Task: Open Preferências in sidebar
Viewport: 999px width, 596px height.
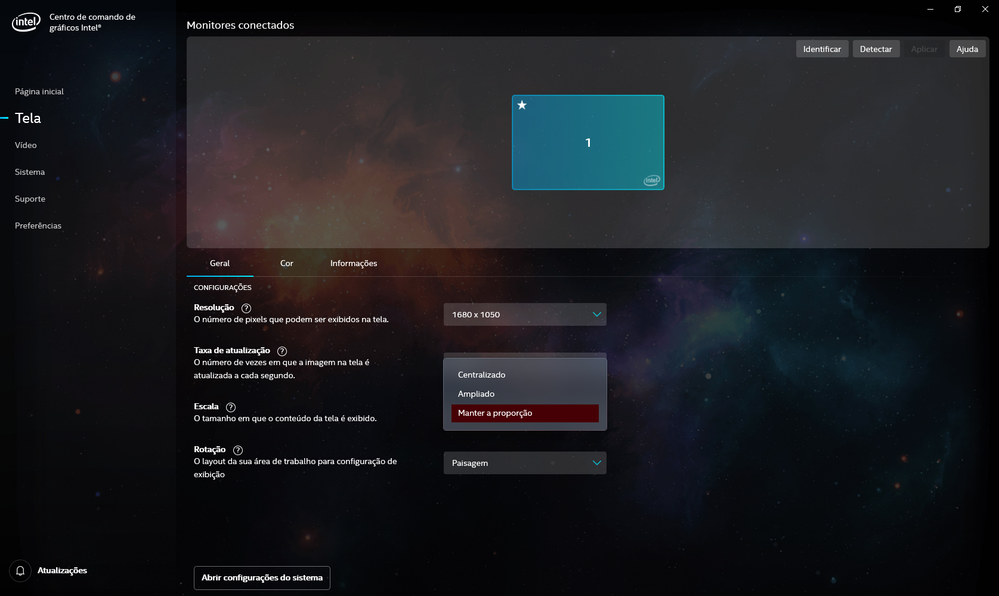Action: click(x=38, y=226)
